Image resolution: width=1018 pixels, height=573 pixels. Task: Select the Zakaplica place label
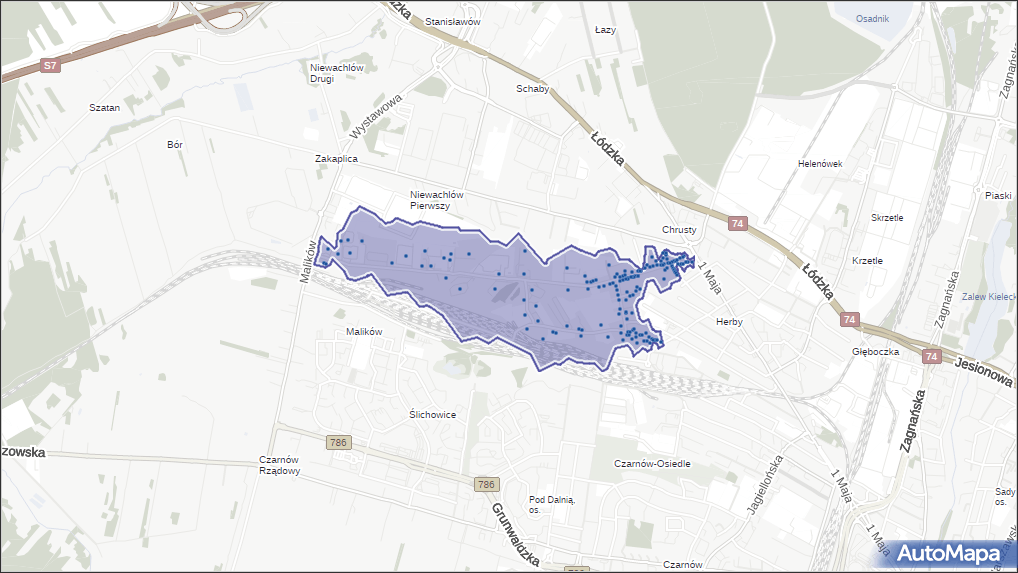336,158
